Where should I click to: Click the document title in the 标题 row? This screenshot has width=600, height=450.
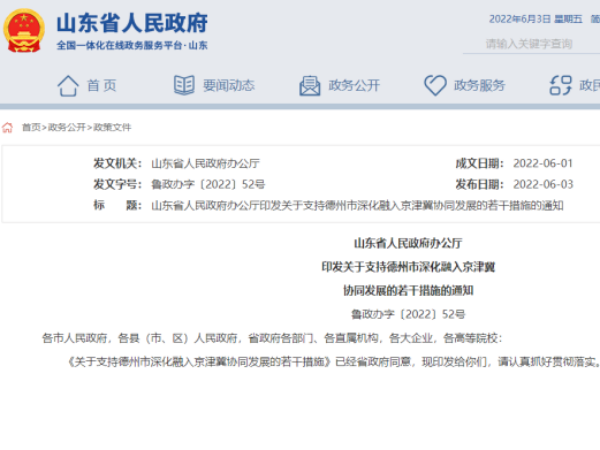point(358,205)
